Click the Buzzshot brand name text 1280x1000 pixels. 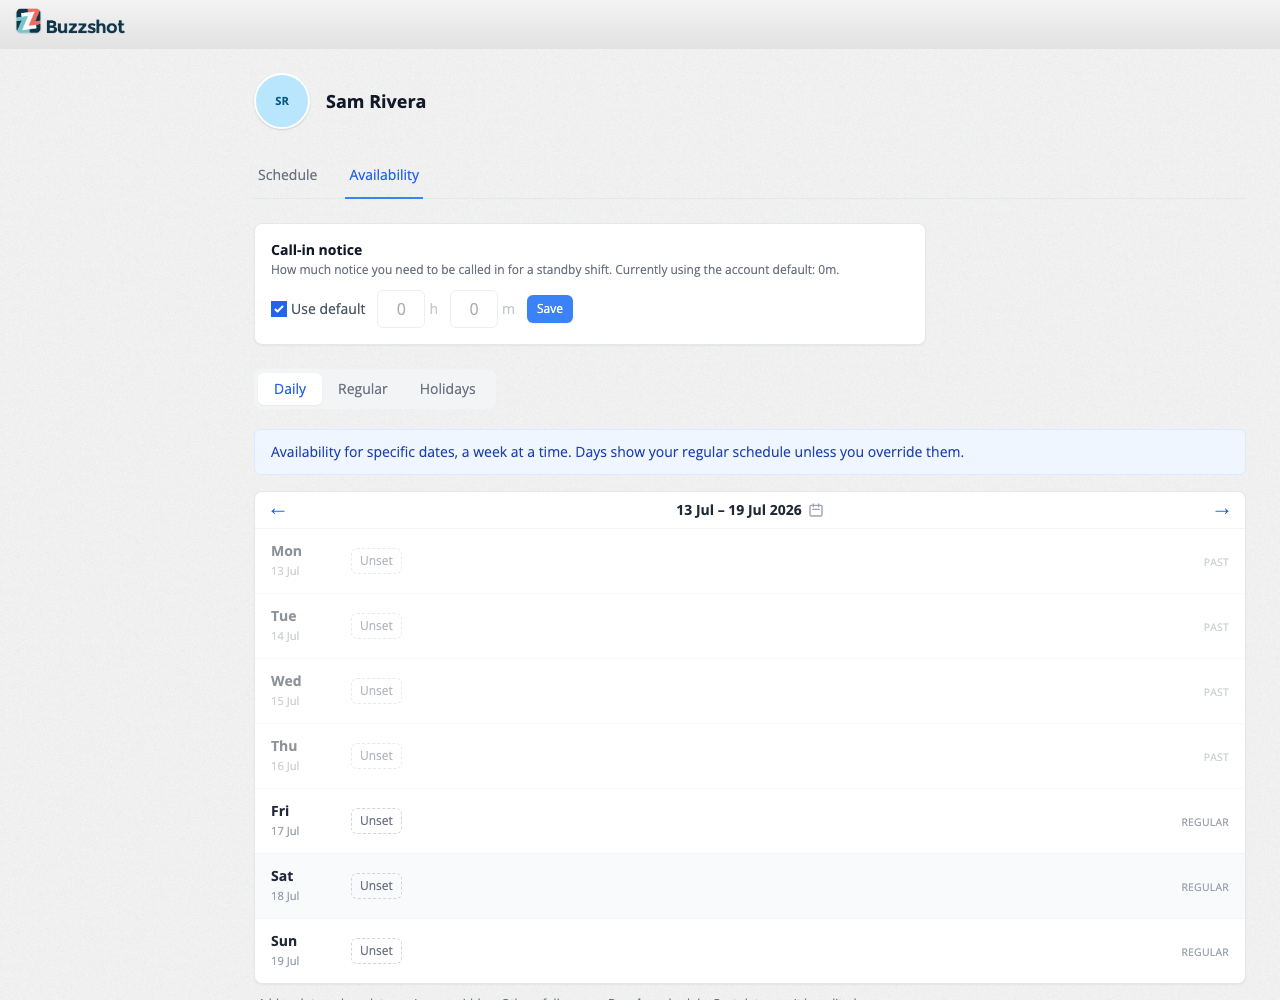click(85, 26)
